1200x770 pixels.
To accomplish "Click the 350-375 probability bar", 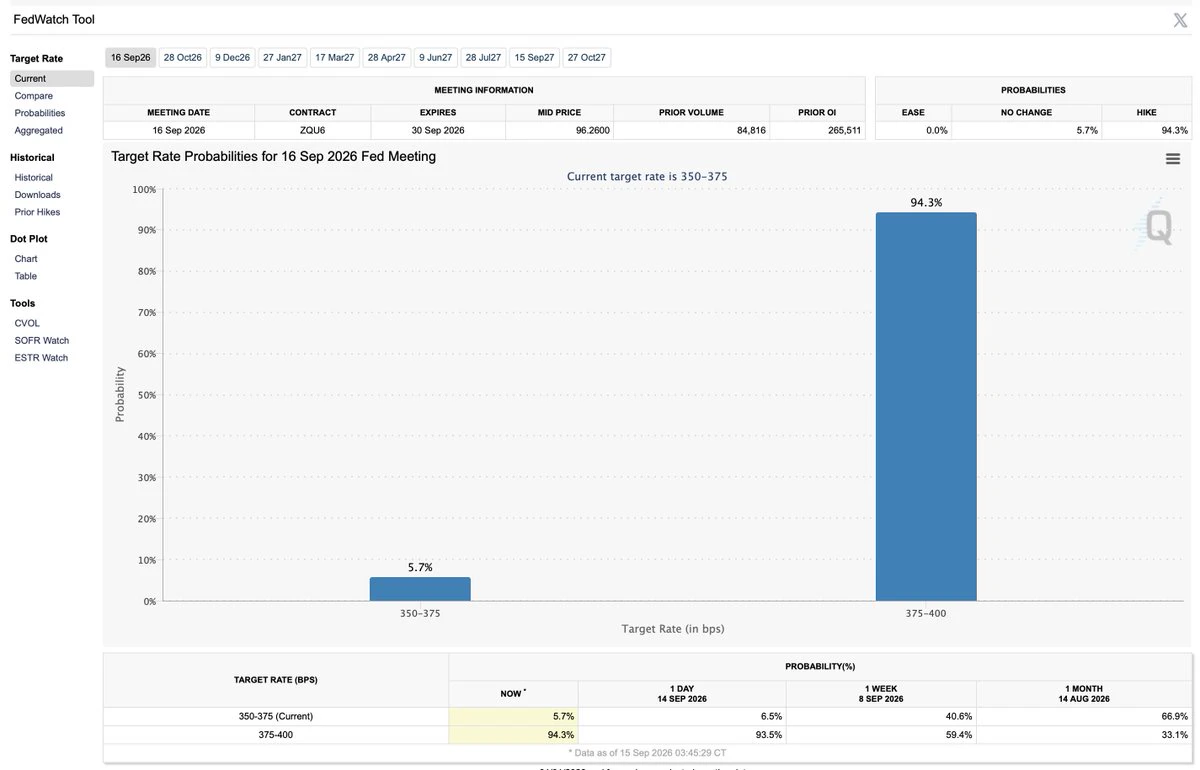I will pyautogui.click(x=420, y=589).
